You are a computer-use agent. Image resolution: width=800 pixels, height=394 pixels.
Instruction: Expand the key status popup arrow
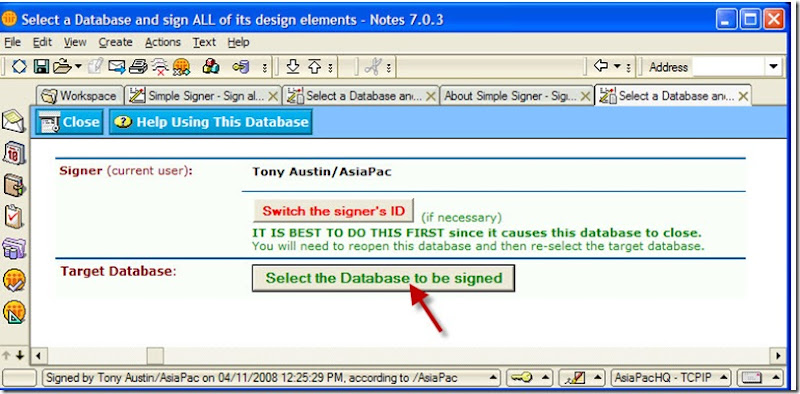544,378
